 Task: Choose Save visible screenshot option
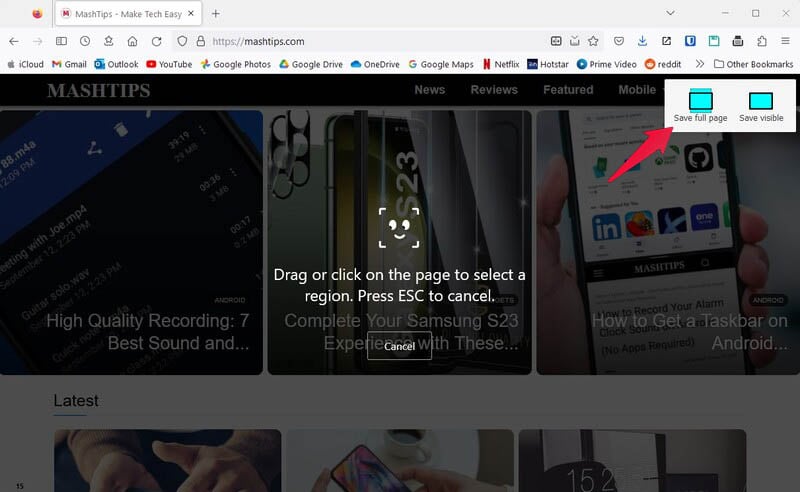pyautogui.click(x=761, y=106)
